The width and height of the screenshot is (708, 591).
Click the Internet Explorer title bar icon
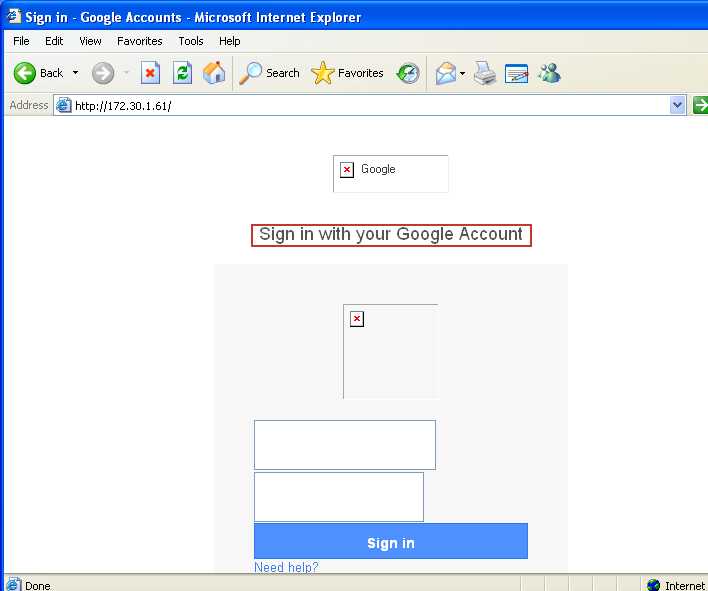14,16
